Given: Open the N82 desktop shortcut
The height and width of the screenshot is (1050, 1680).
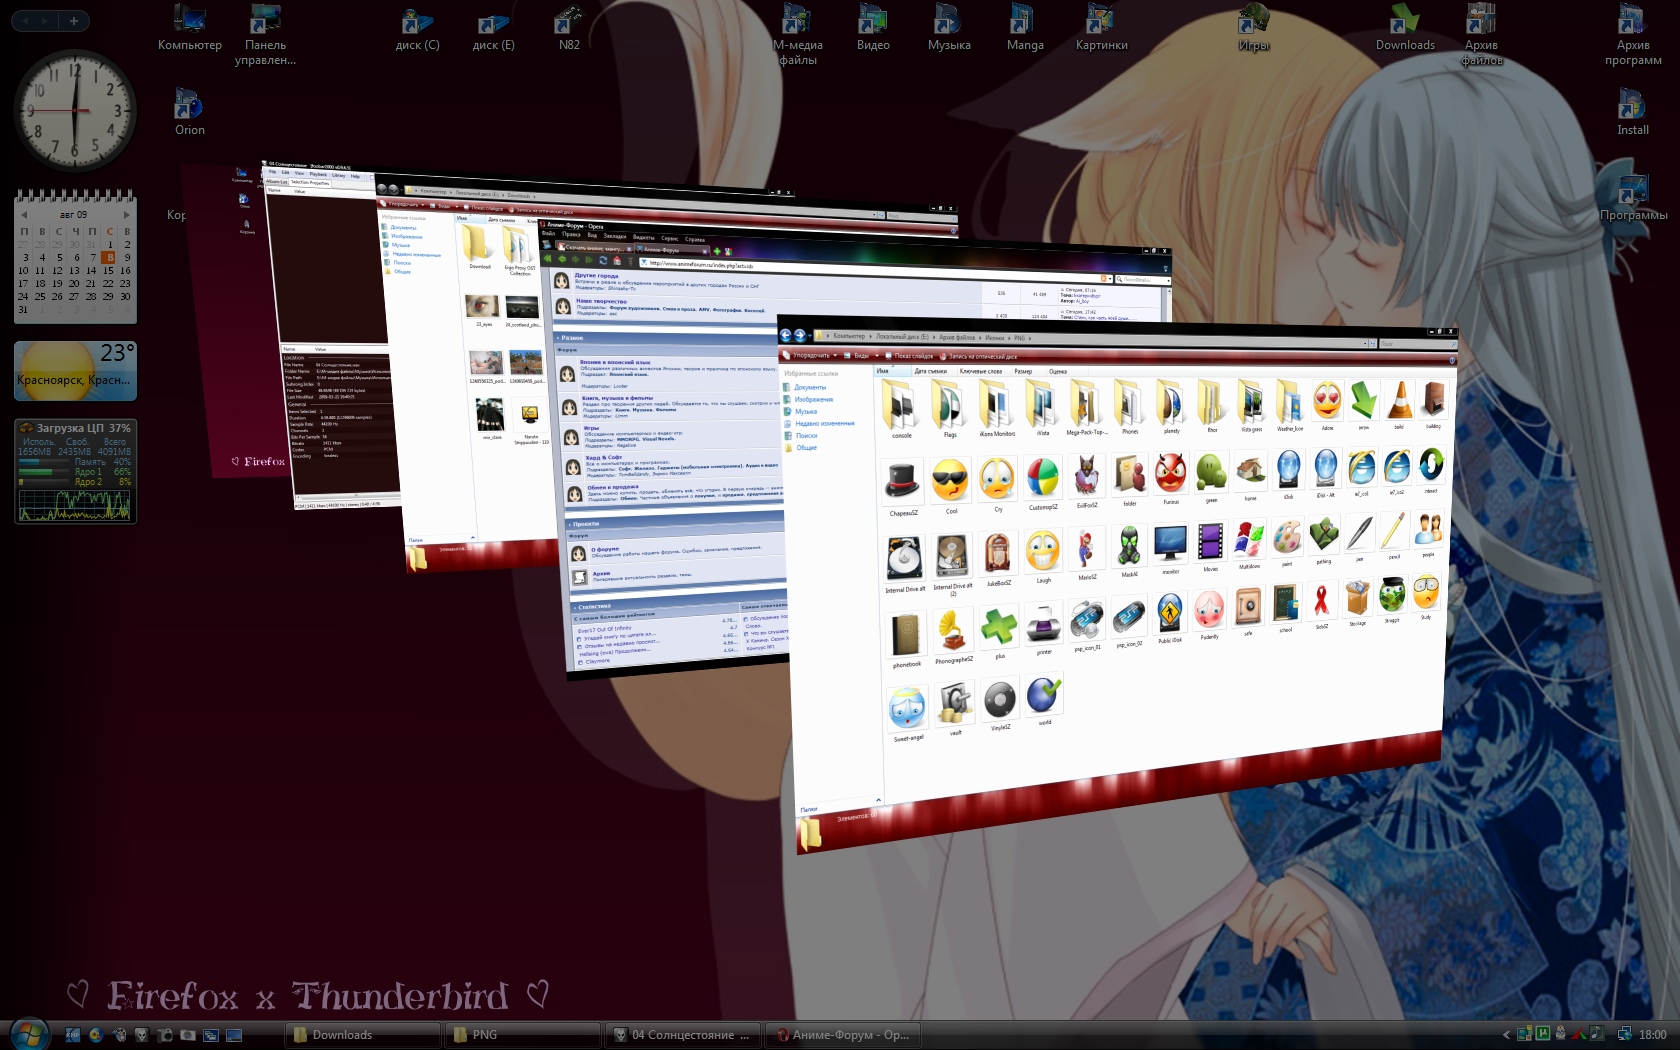Looking at the screenshot, I should click(569, 28).
